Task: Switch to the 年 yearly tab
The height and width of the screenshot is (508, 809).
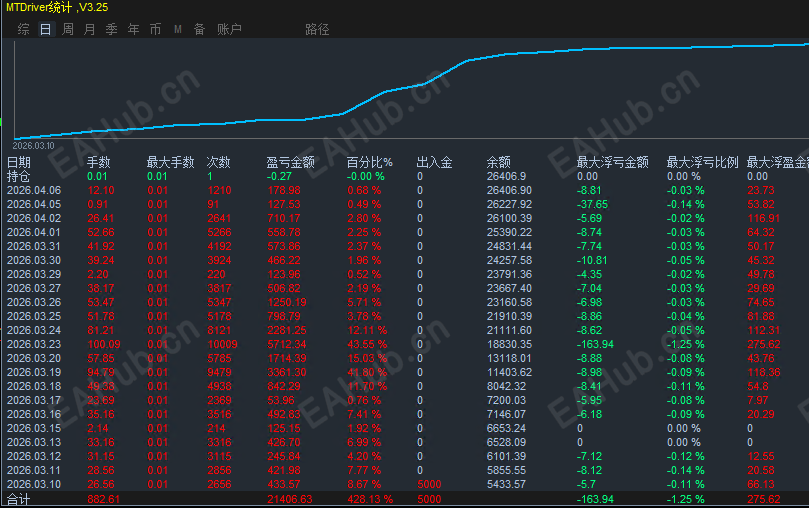Action: point(134,29)
